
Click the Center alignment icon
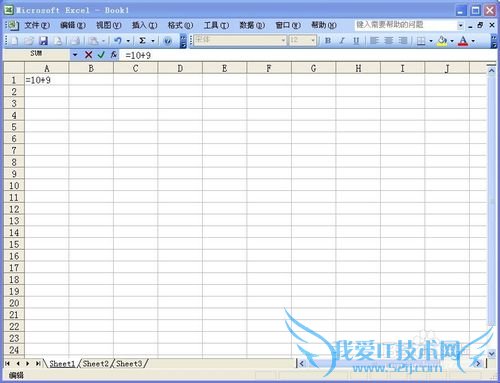click(x=389, y=41)
